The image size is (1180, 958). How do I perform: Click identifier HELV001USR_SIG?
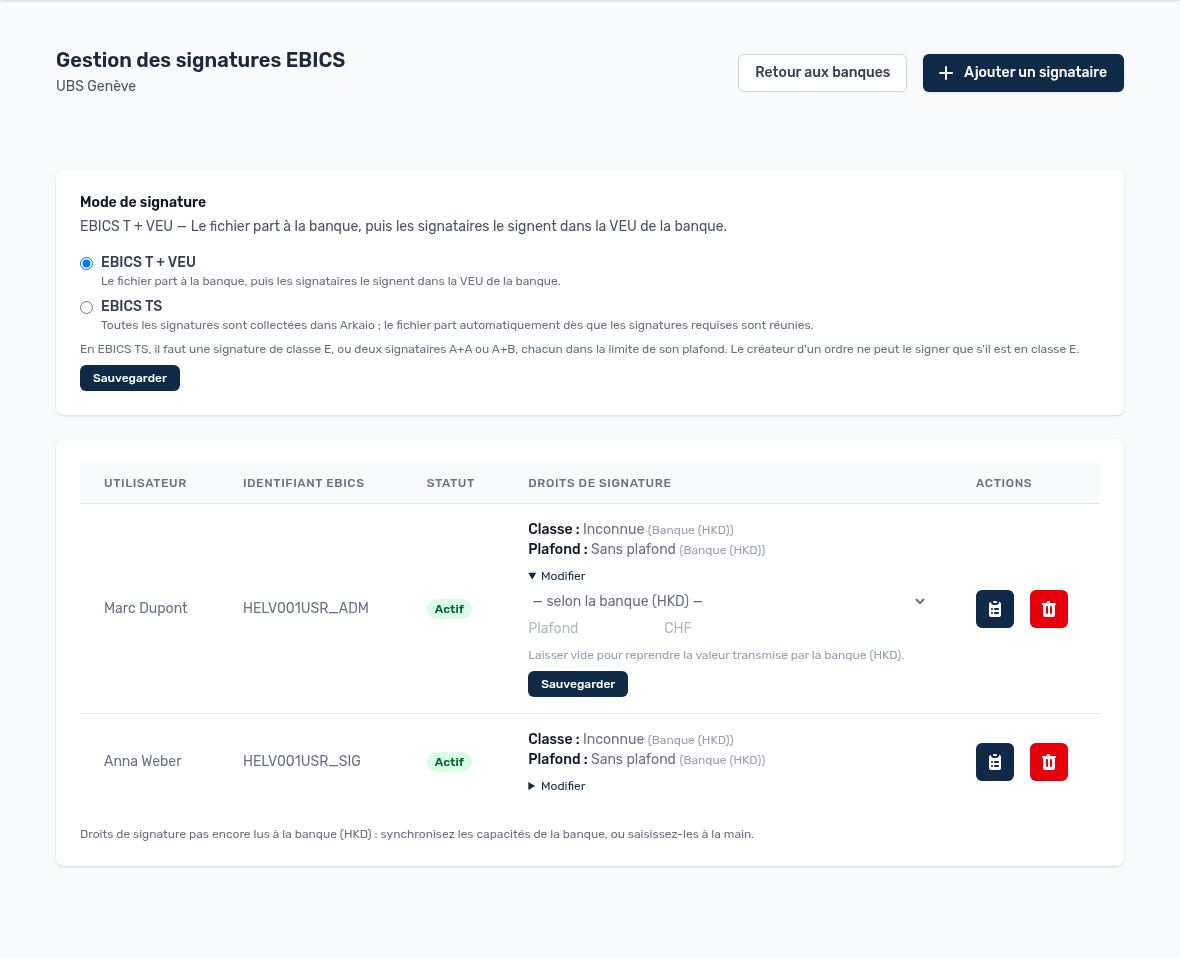coord(301,761)
